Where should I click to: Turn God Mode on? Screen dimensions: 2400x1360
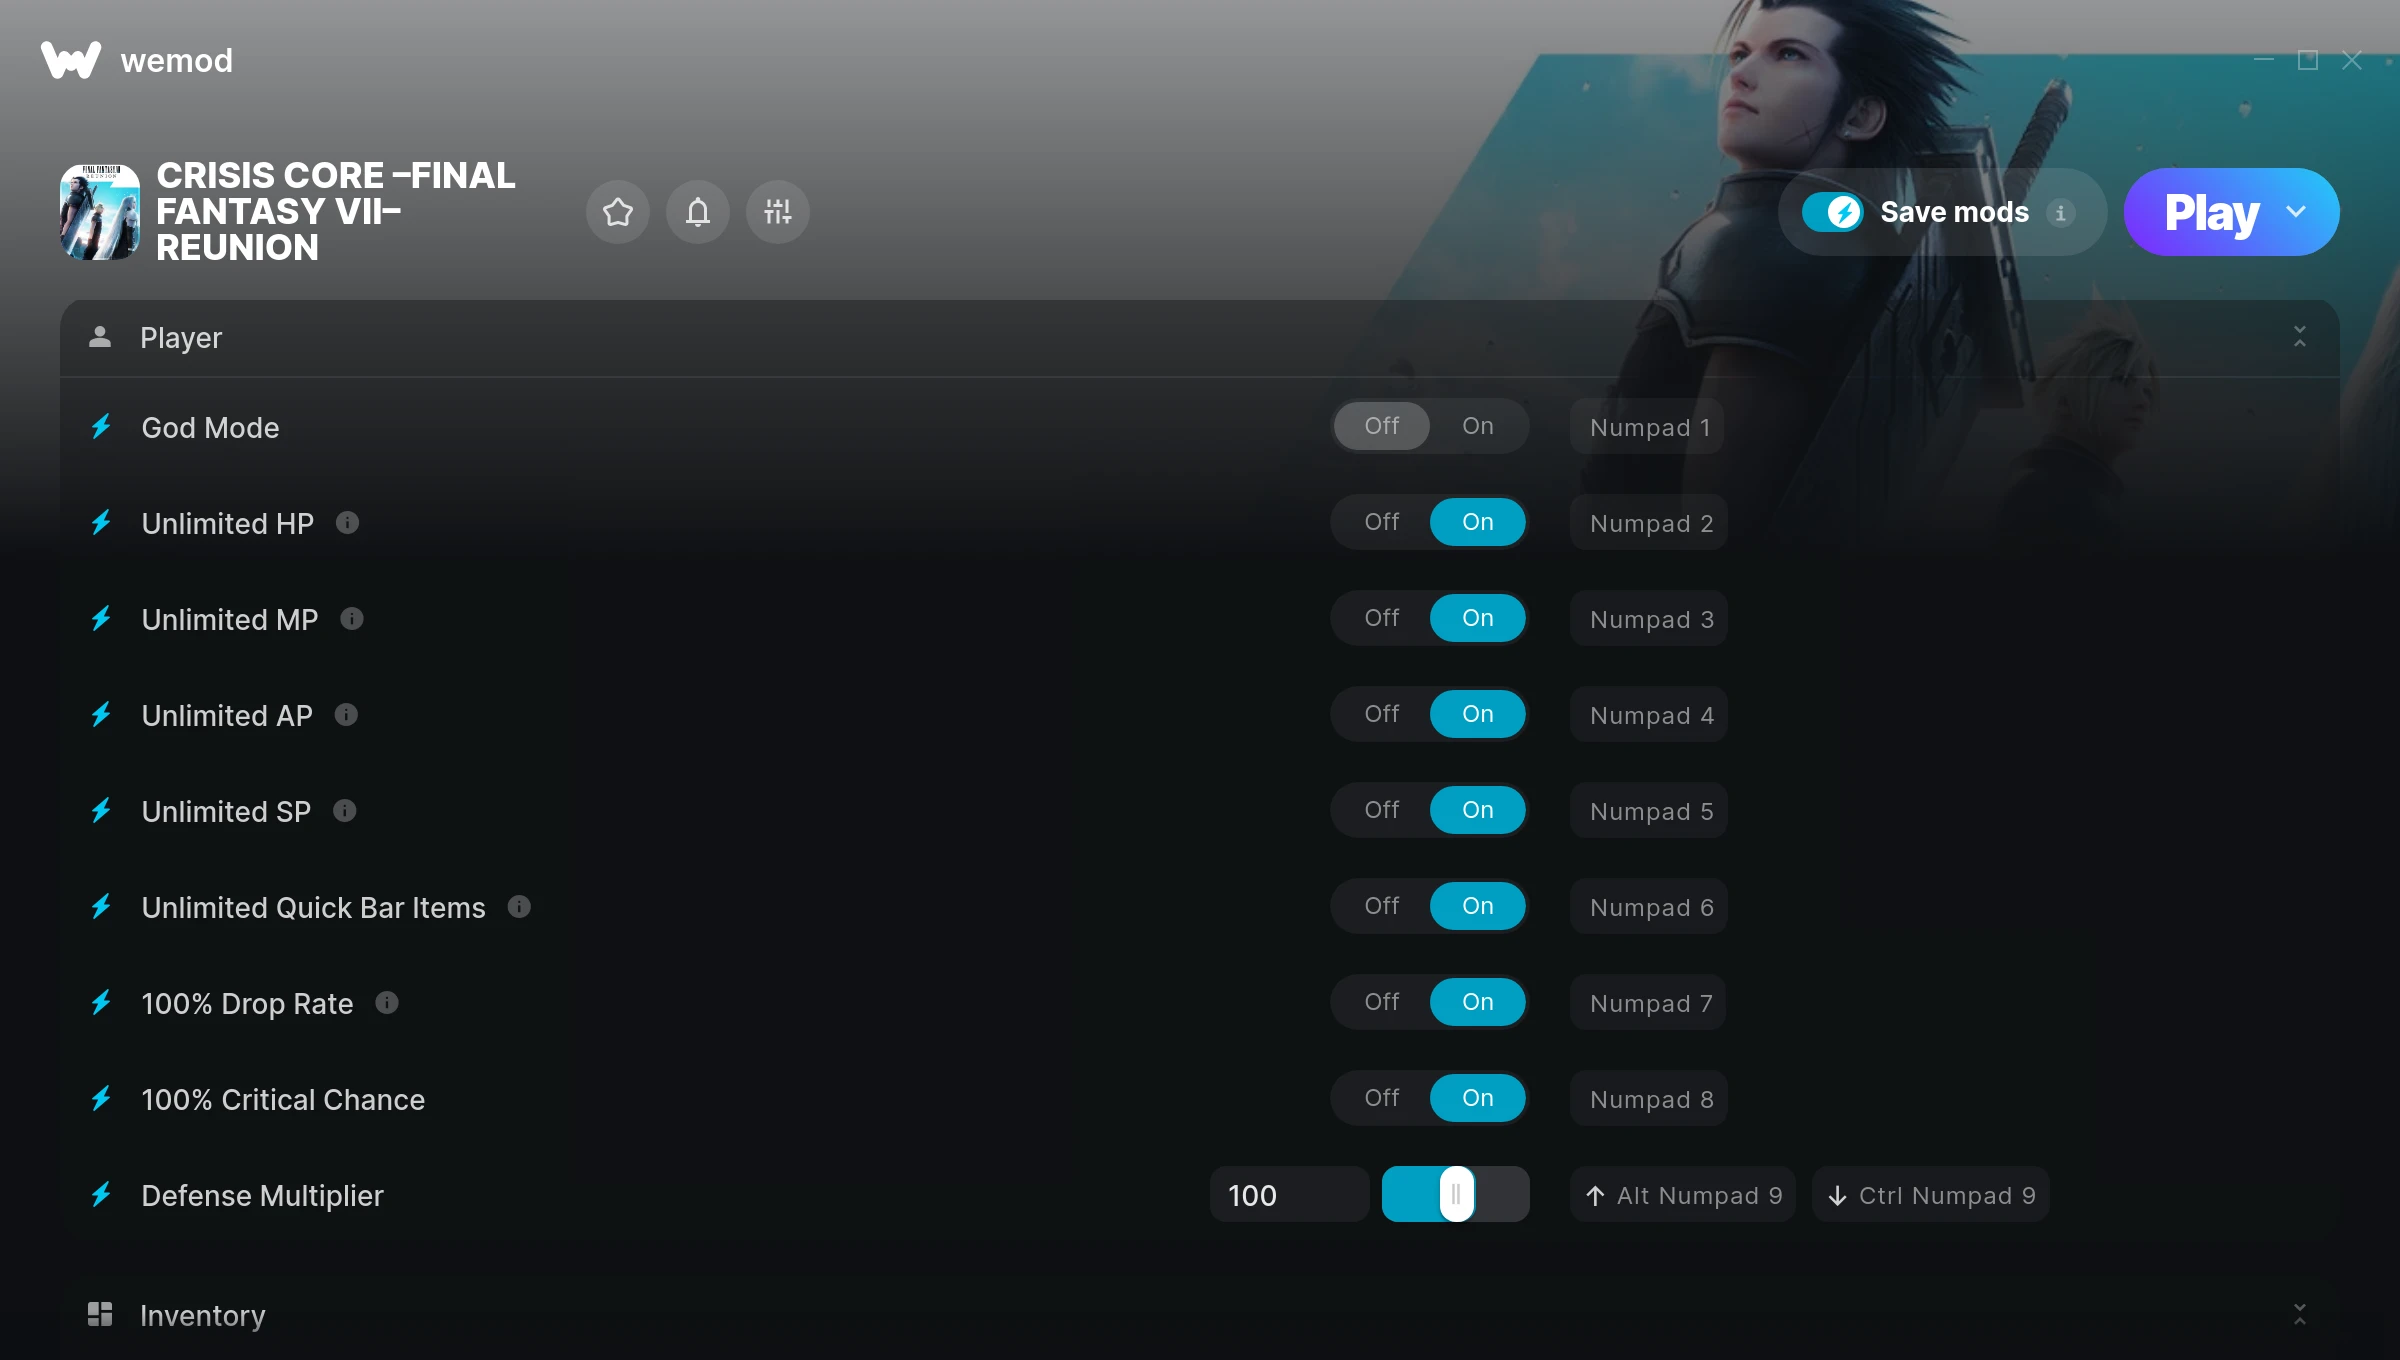[x=1477, y=426]
